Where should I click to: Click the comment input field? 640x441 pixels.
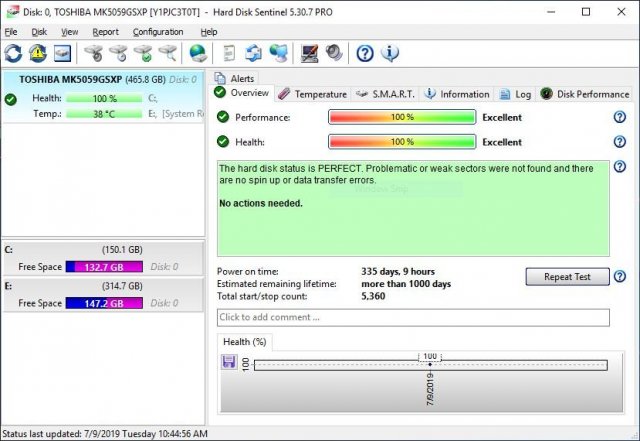click(x=412, y=317)
